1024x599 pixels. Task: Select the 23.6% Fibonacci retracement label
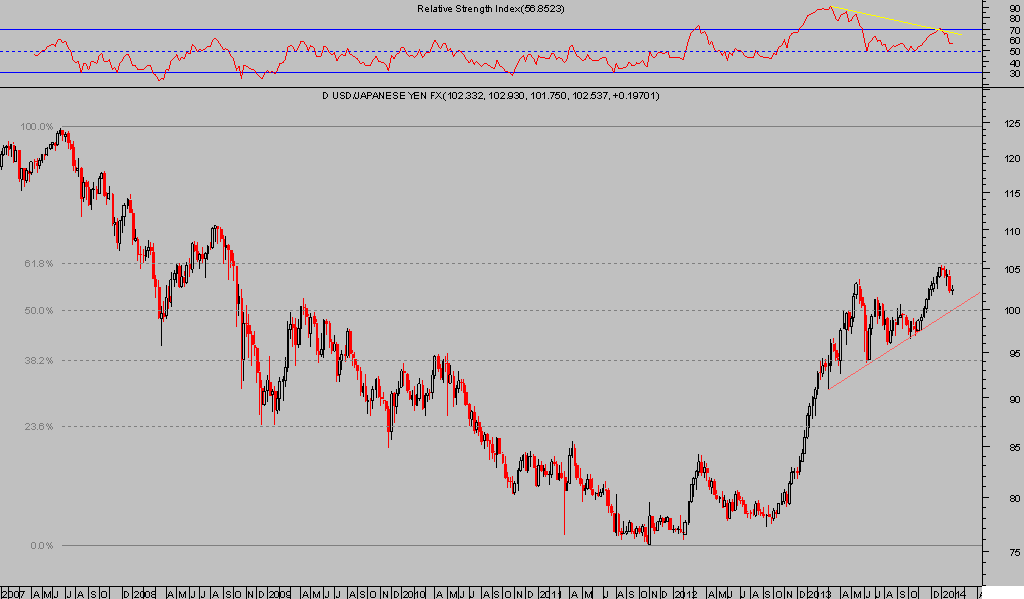[x=36, y=427]
